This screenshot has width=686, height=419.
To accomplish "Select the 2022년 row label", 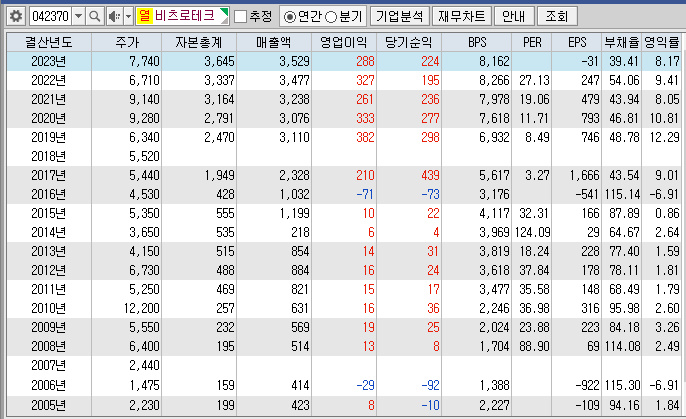I will tap(49, 80).
